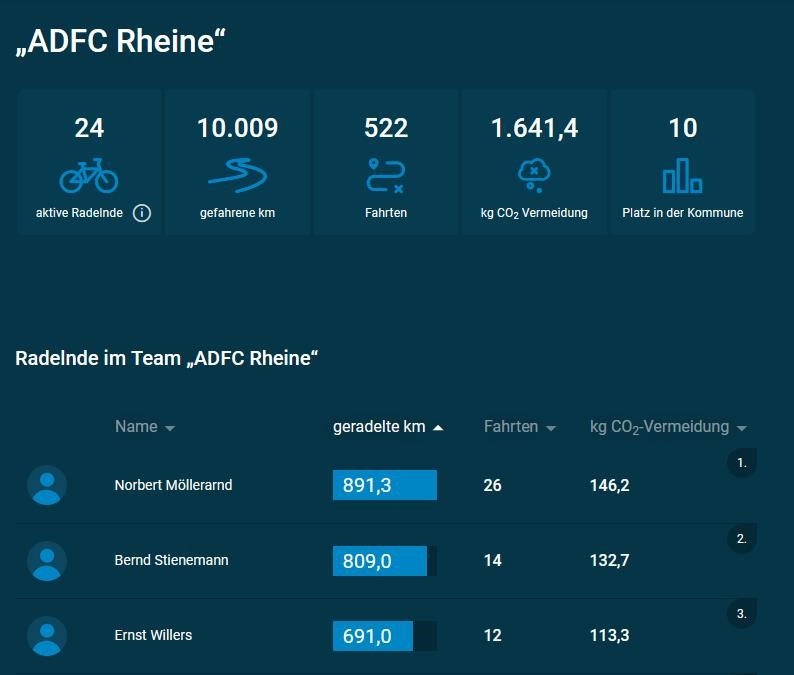794x675 pixels.
Task: Click the rank 1. badge
Action: point(742,463)
